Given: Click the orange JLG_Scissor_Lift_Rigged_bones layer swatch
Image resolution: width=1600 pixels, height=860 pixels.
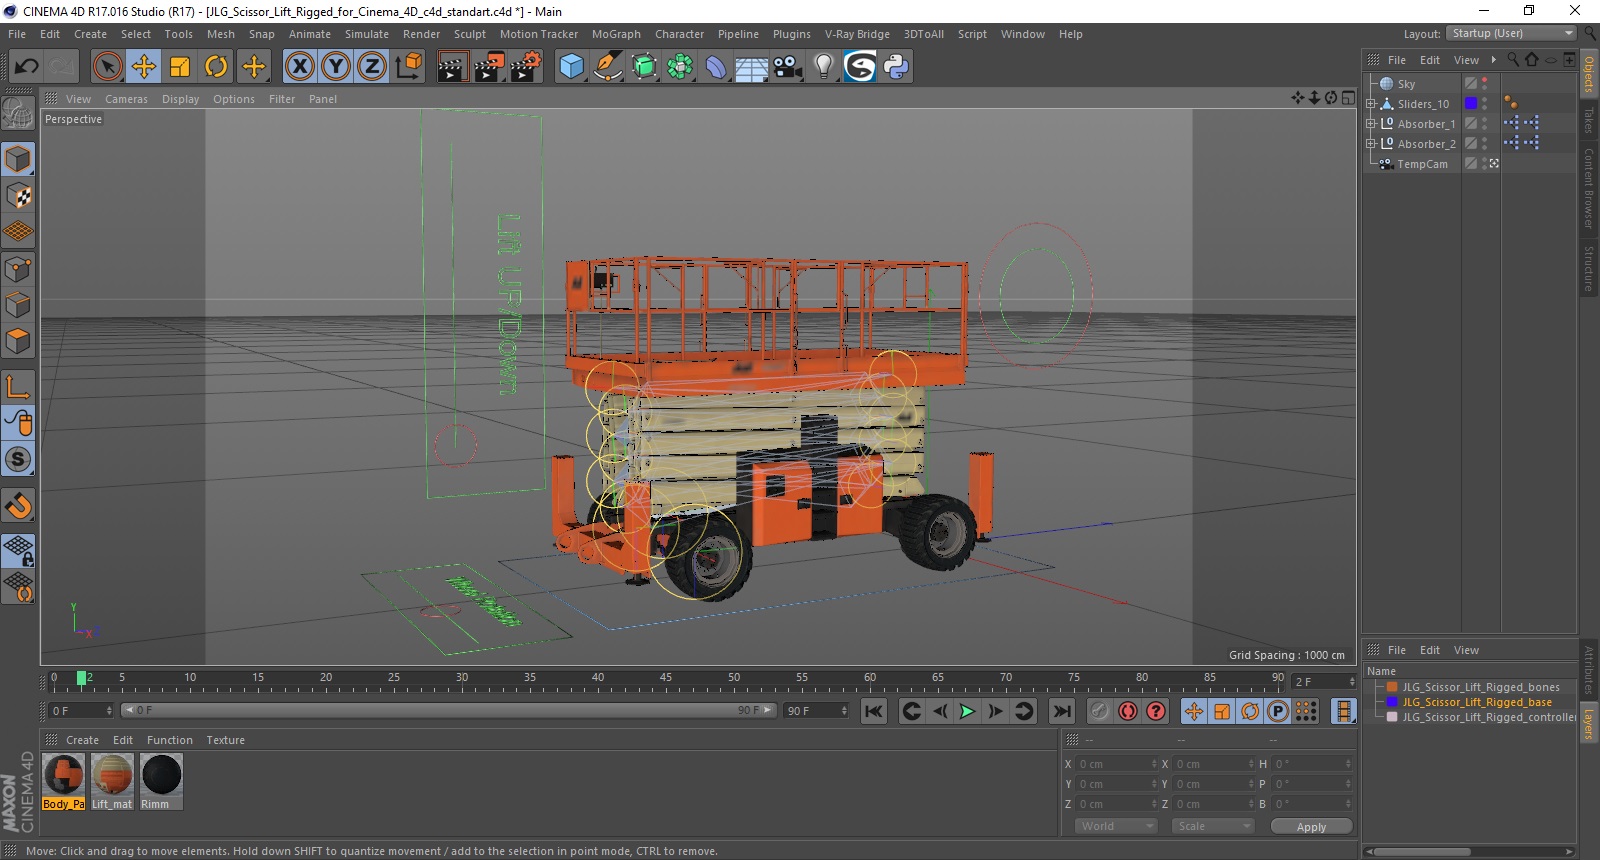Looking at the screenshot, I should 1391,687.
